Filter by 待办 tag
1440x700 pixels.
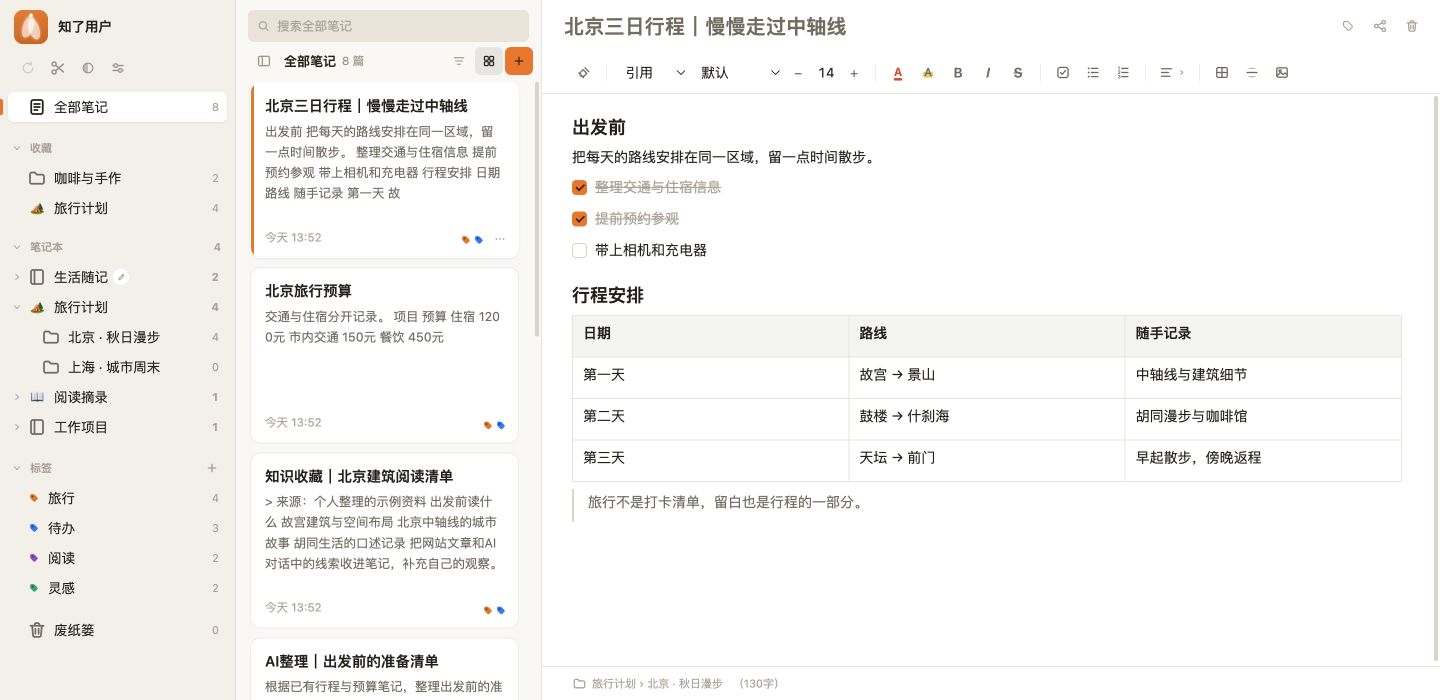117,528
